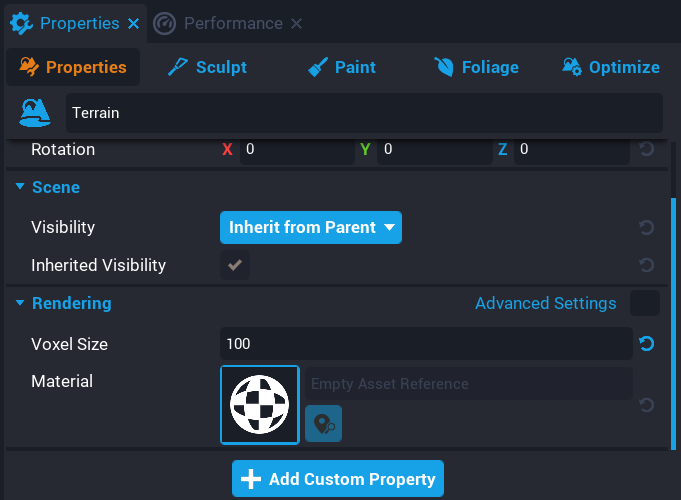Click the asset picker icon under Material
This screenshot has height=500, width=681.
[323, 423]
